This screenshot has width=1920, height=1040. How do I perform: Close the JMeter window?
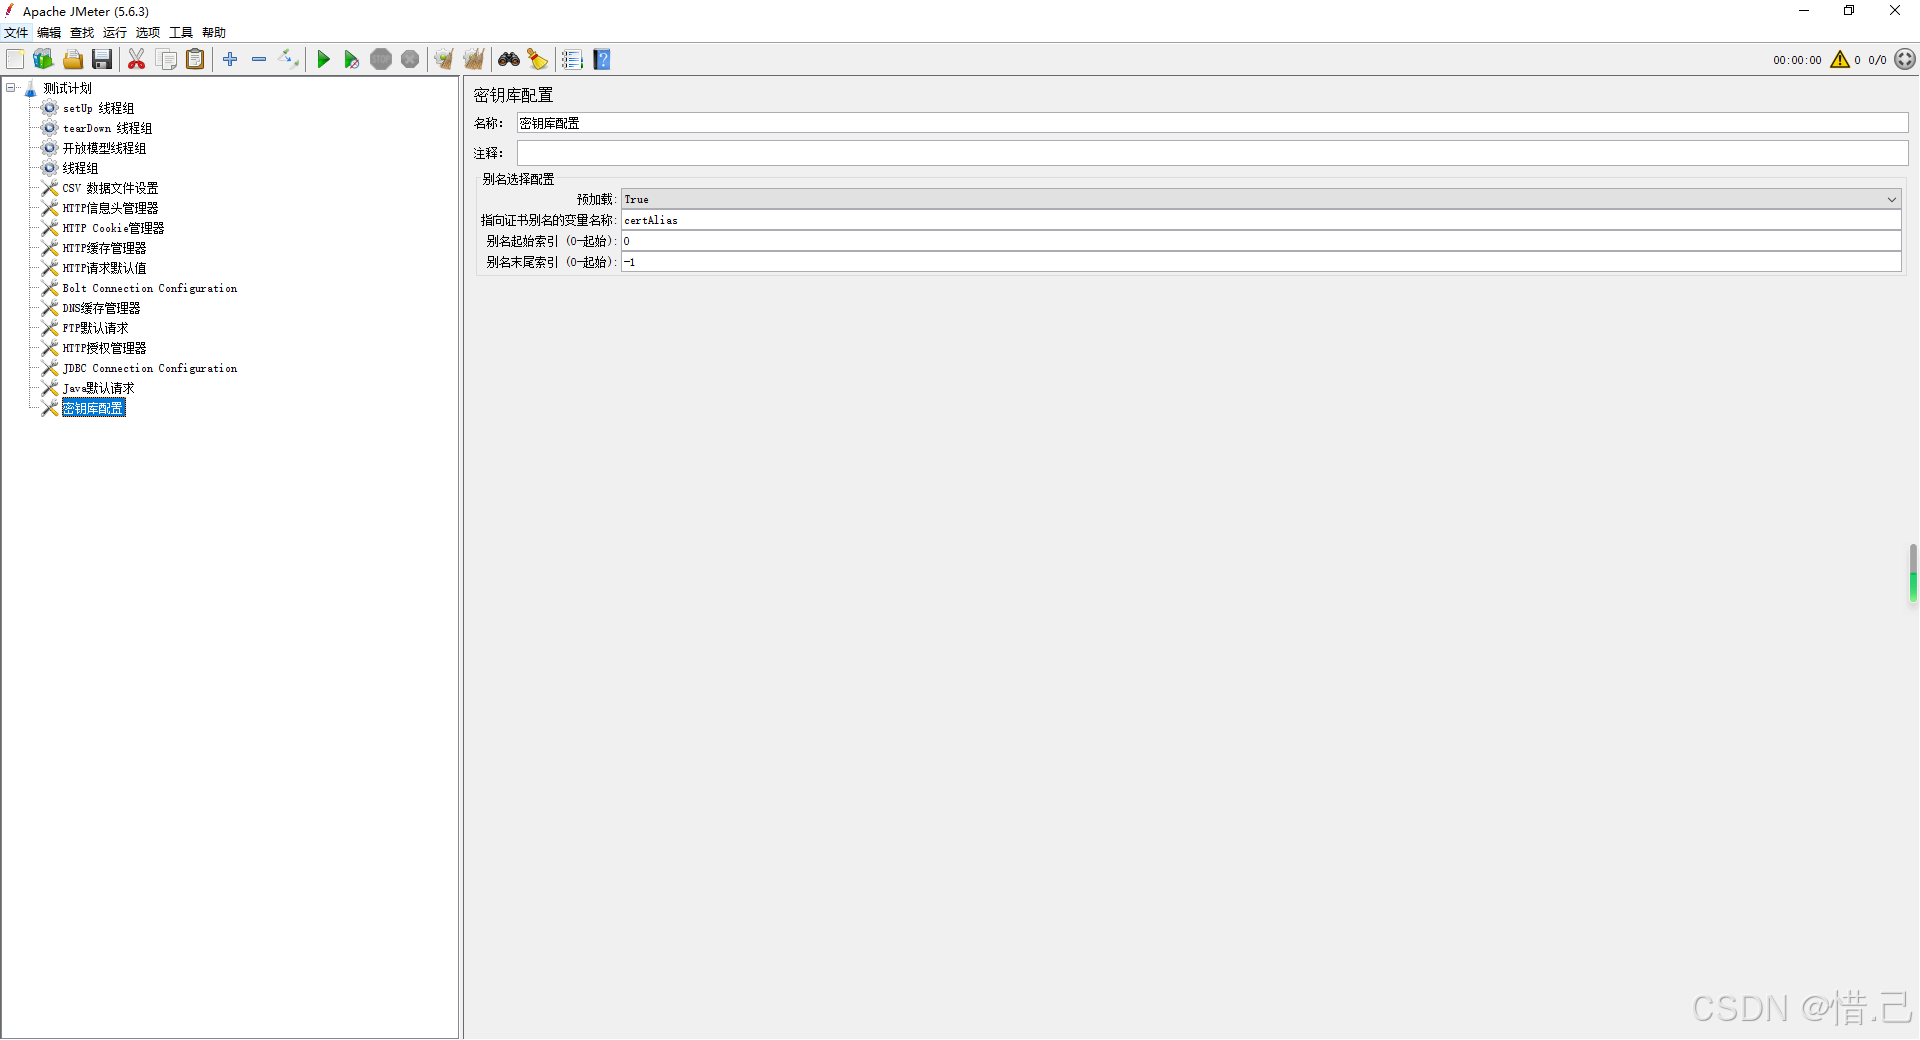[x=1895, y=11]
